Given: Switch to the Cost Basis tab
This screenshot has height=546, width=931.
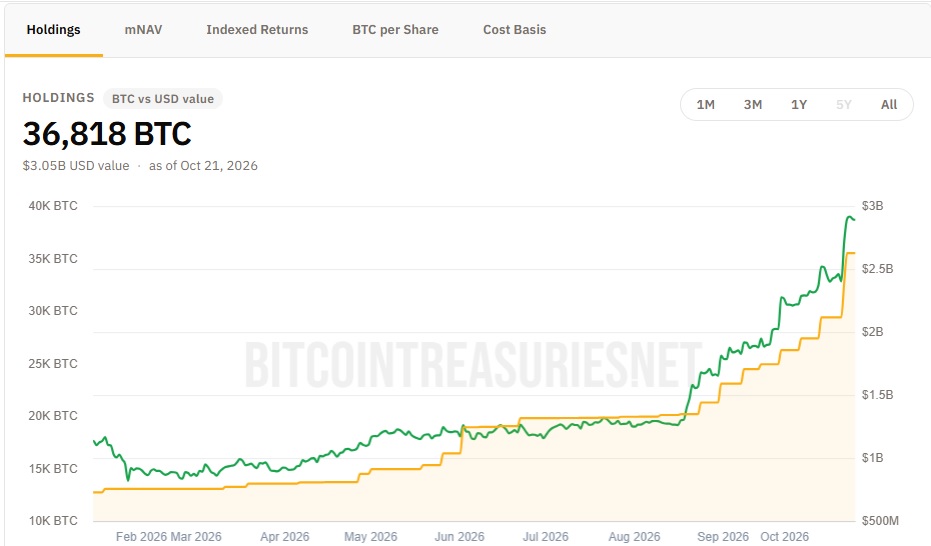Looking at the screenshot, I should tap(514, 30).
